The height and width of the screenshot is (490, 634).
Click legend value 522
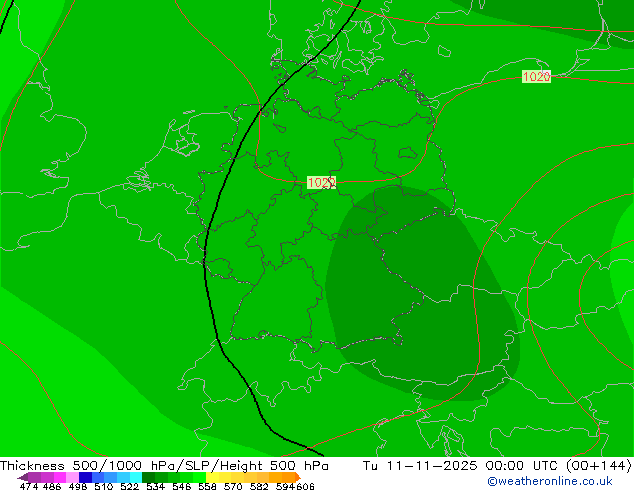coord(129,486)
